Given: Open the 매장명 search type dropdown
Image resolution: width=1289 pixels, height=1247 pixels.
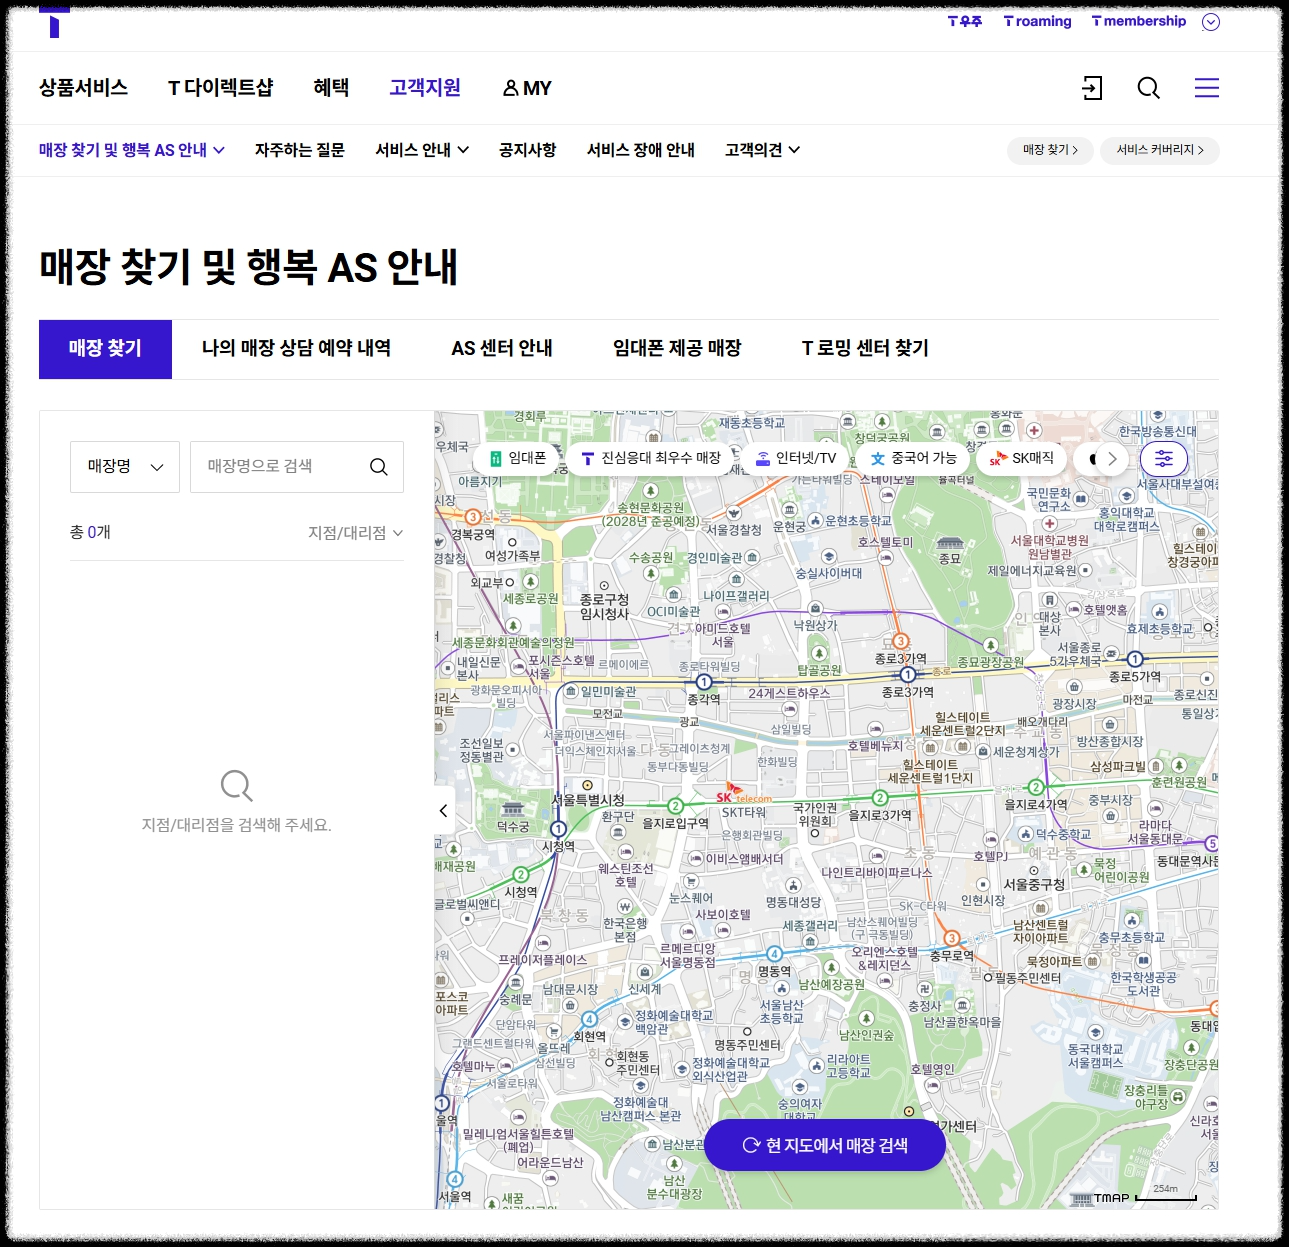Looking at the screenshot, I should click(x=125, y=467).
